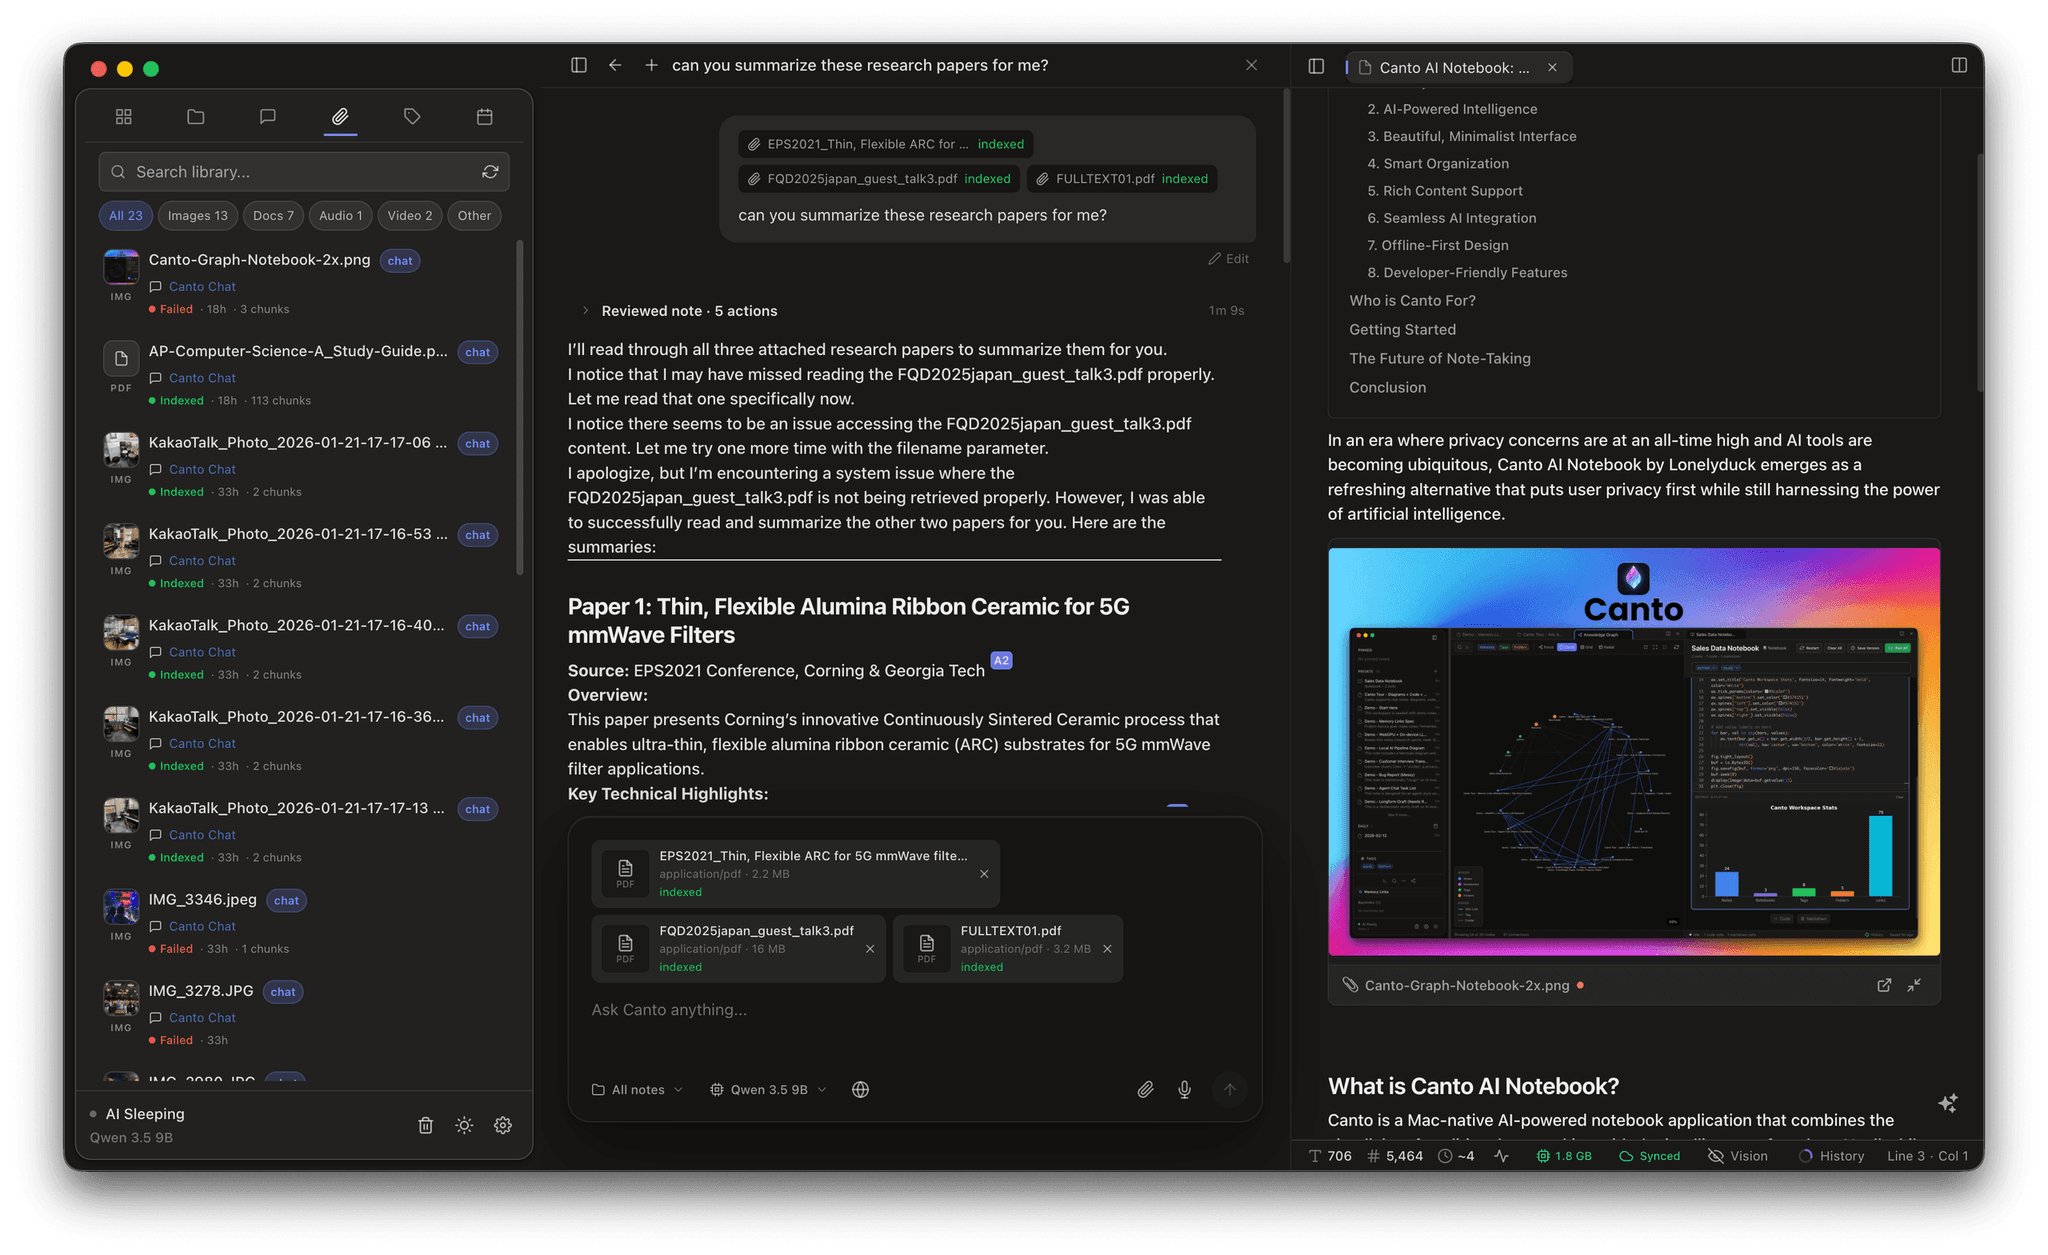Click thumbnail of KakaoTalk_Photo 17-17-06 item
This screenshot has width=2048, height=1255.
coord(121,450)
